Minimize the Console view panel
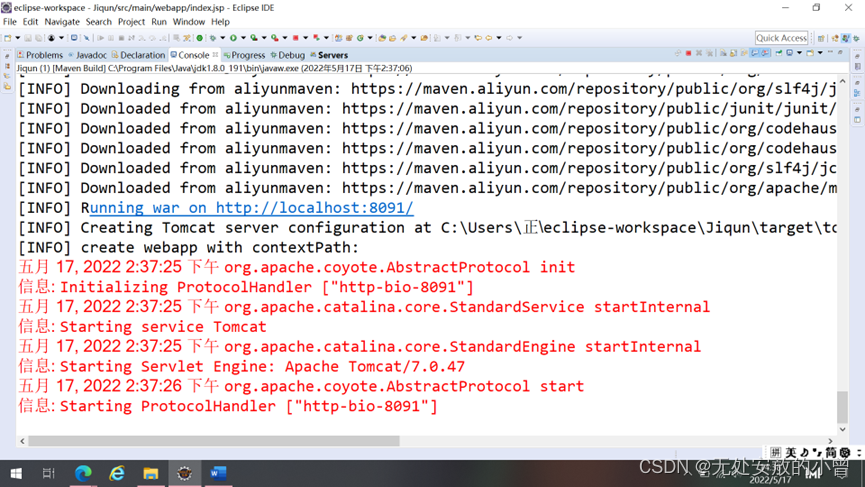 (830, 52)
